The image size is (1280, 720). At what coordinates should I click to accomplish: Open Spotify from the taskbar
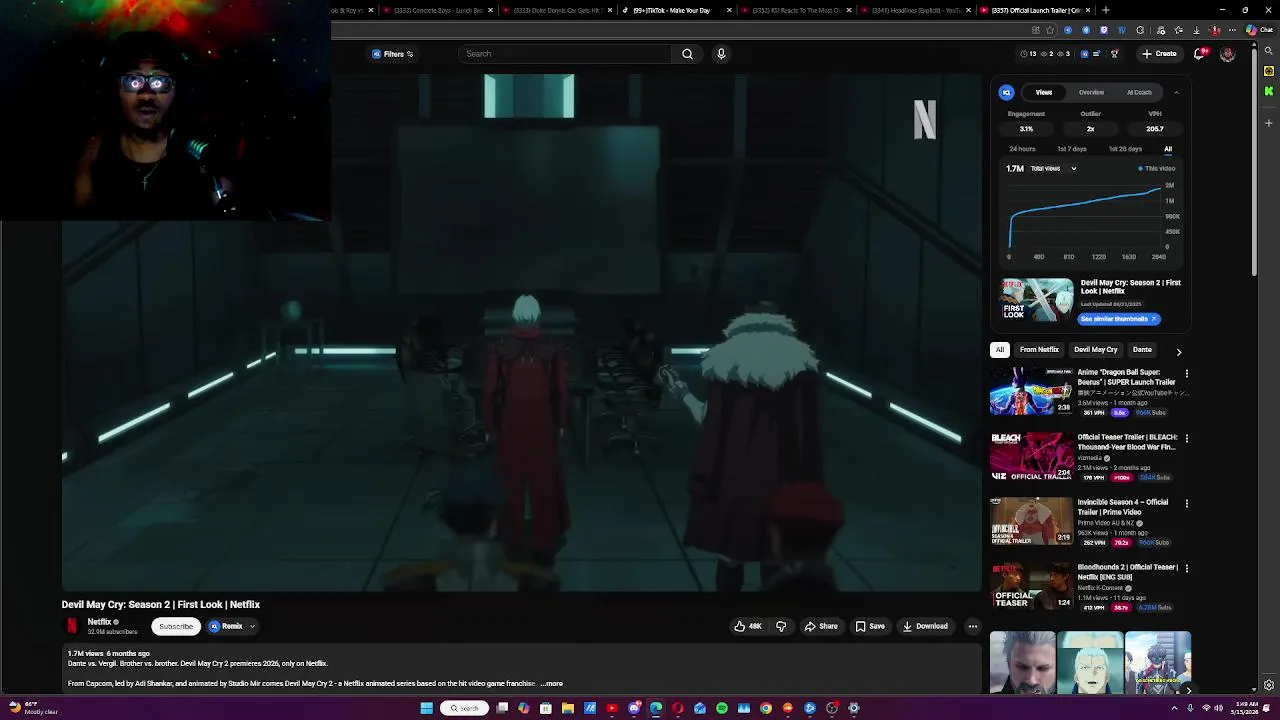pyautogui.click(x=722, y=708)
